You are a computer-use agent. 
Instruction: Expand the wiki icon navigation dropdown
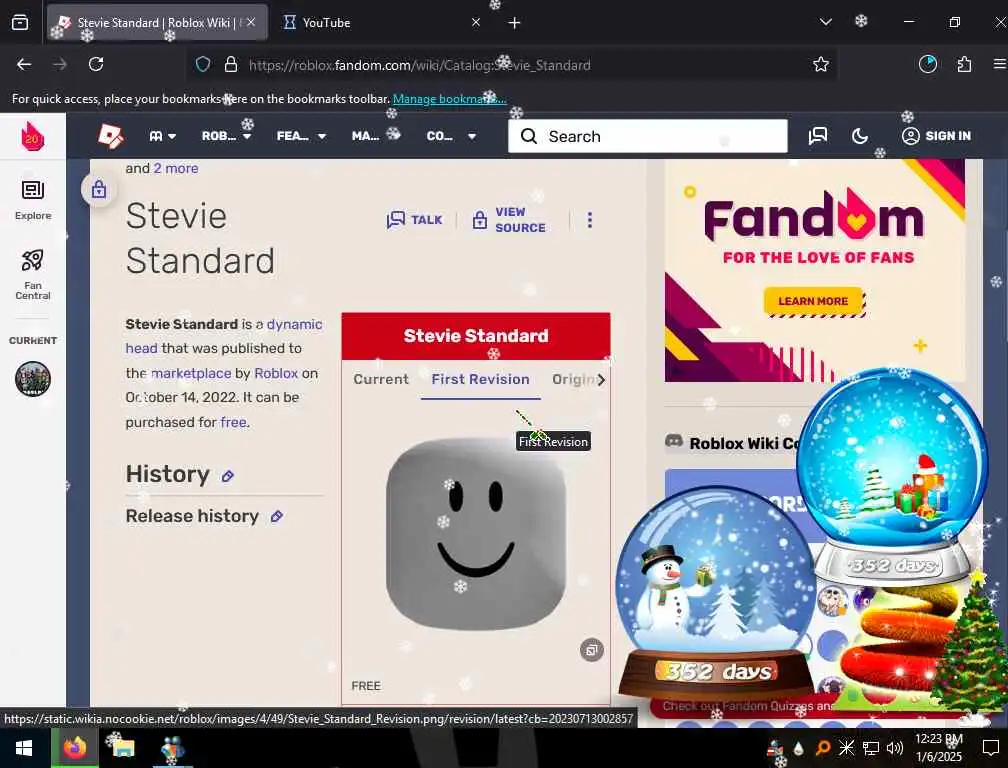163,136
